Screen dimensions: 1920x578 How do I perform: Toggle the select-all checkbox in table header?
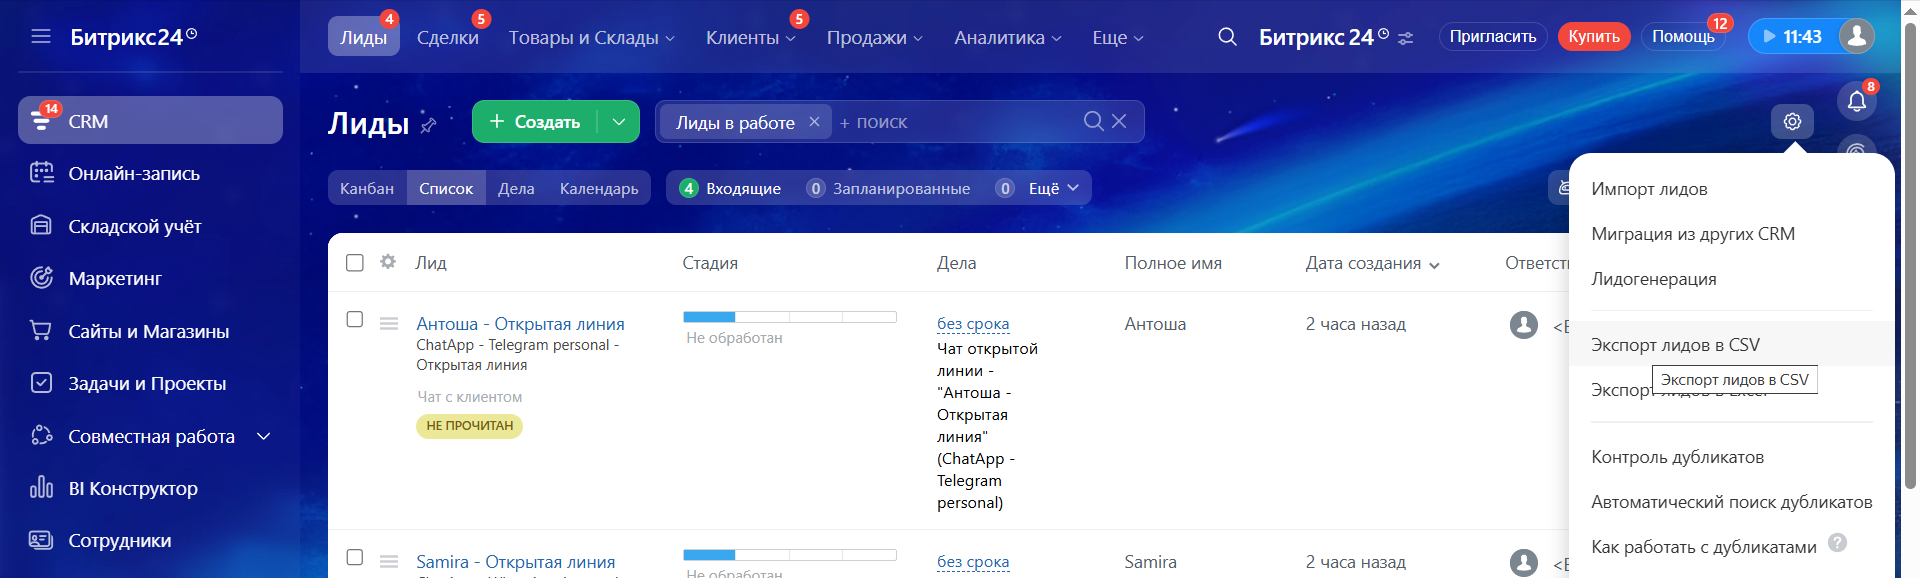[x=355, y=263]
